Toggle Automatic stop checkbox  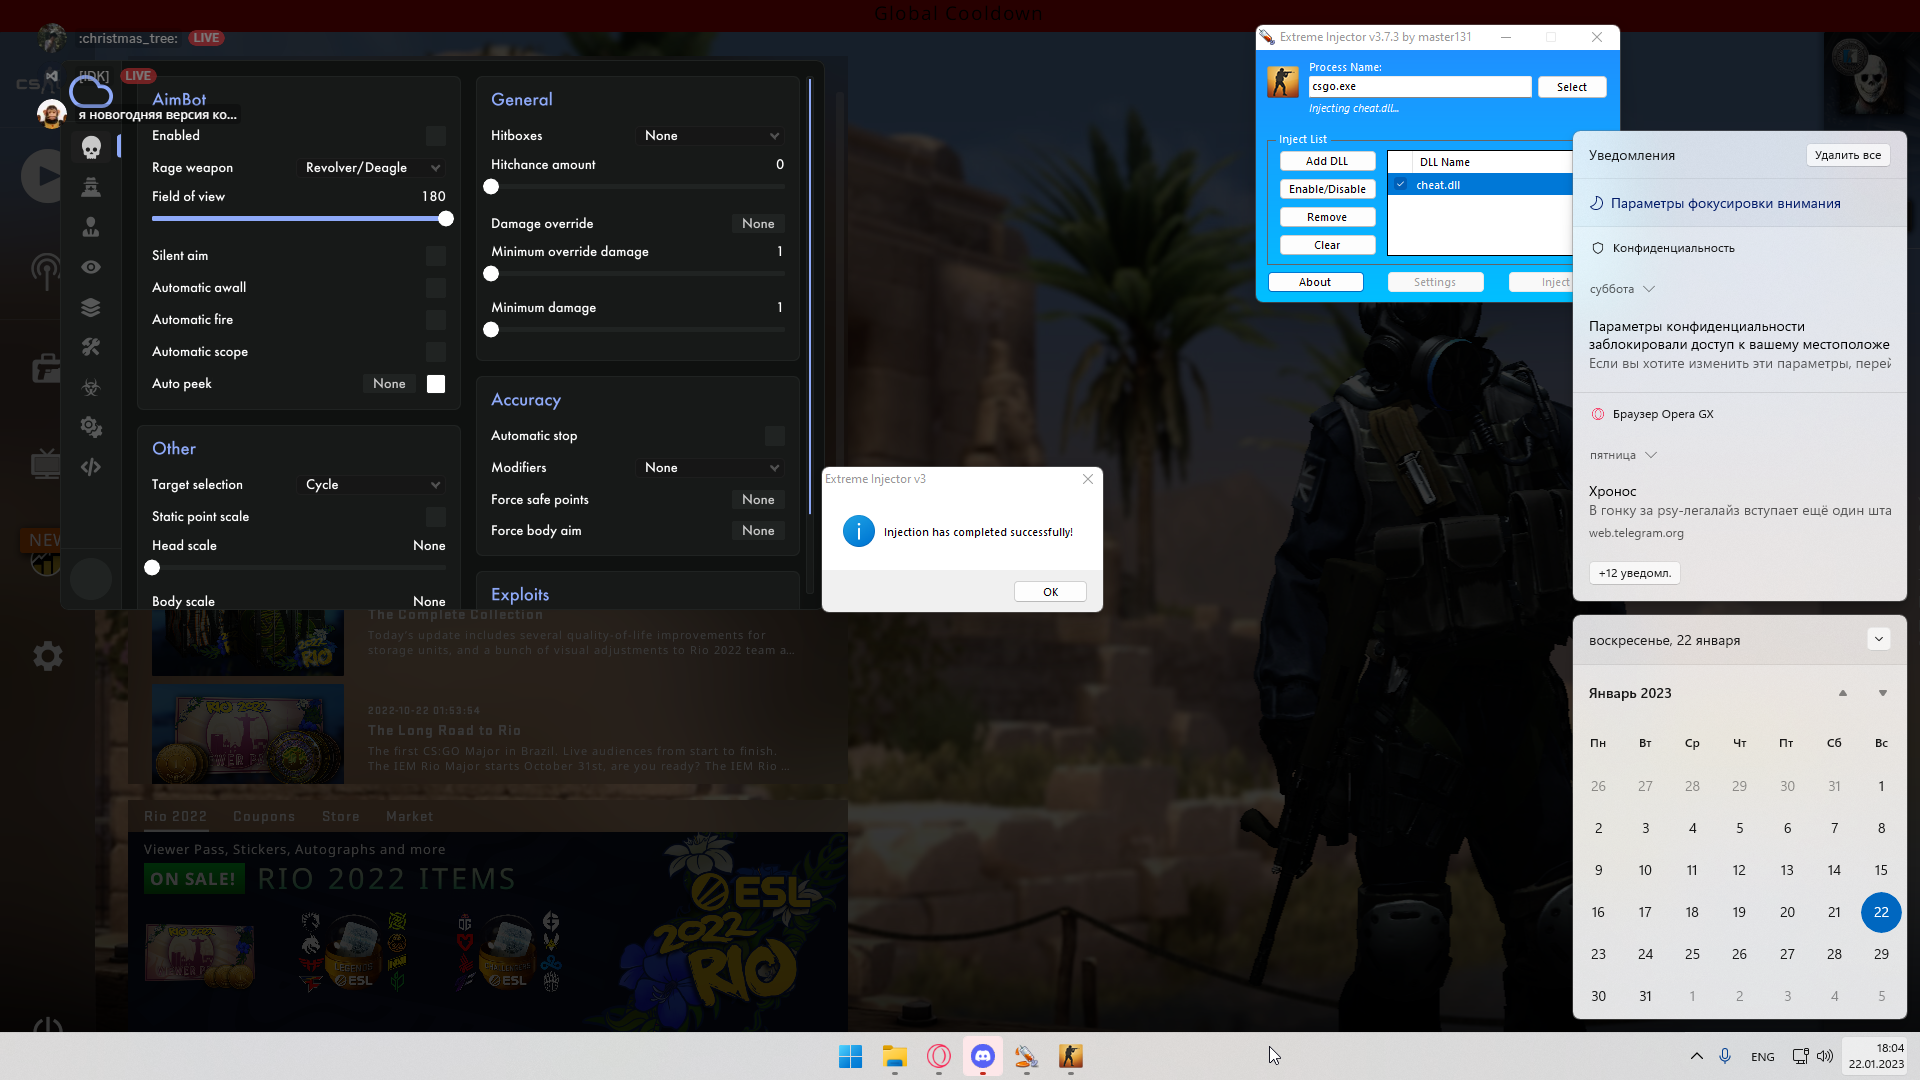pos(775,436)
